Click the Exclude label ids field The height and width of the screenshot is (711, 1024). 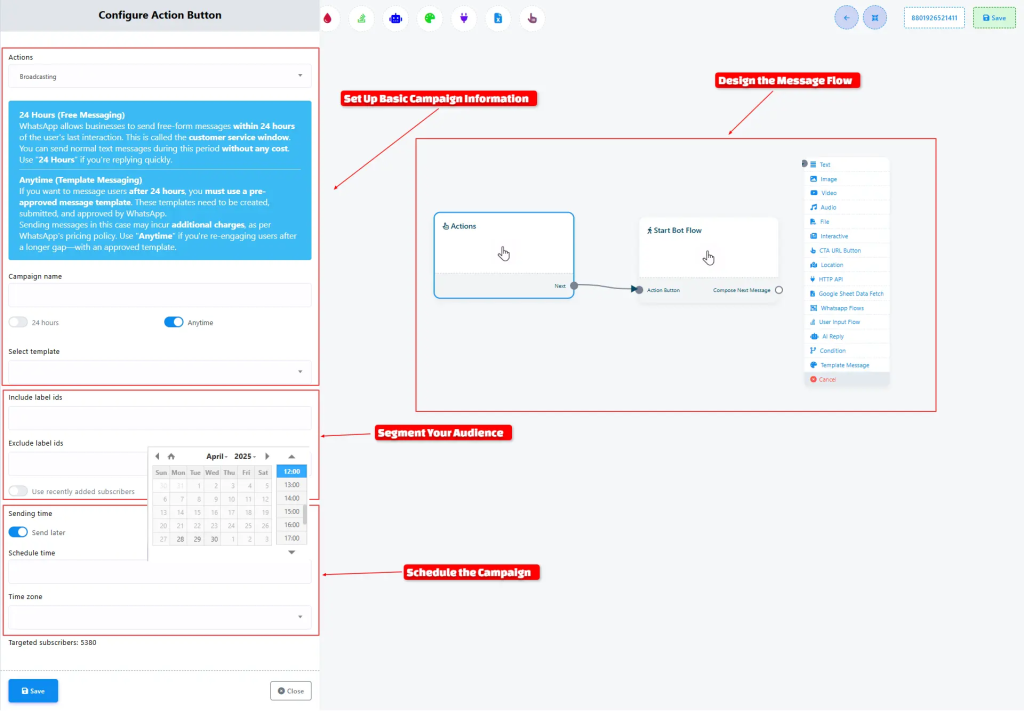pos(78,464)
